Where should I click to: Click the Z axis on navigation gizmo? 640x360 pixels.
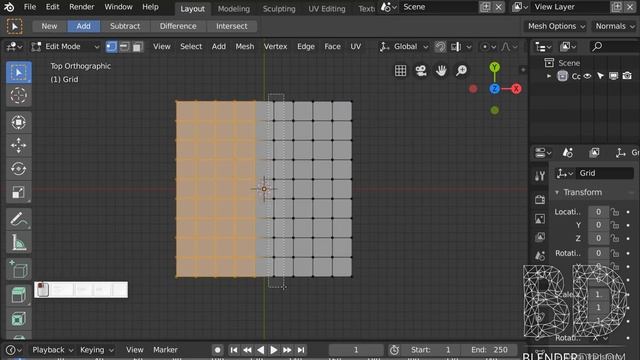pos(494,89)
